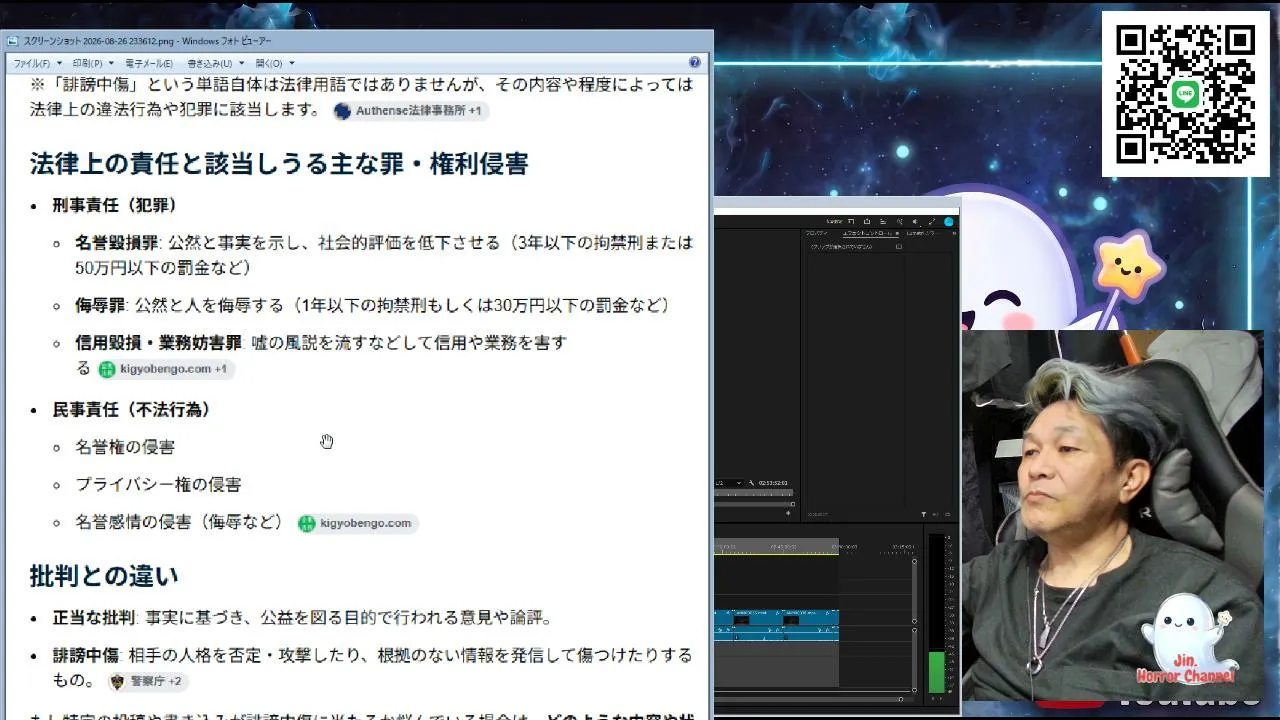Switch to the プロパティ tab in the editor

pos(817,234)
